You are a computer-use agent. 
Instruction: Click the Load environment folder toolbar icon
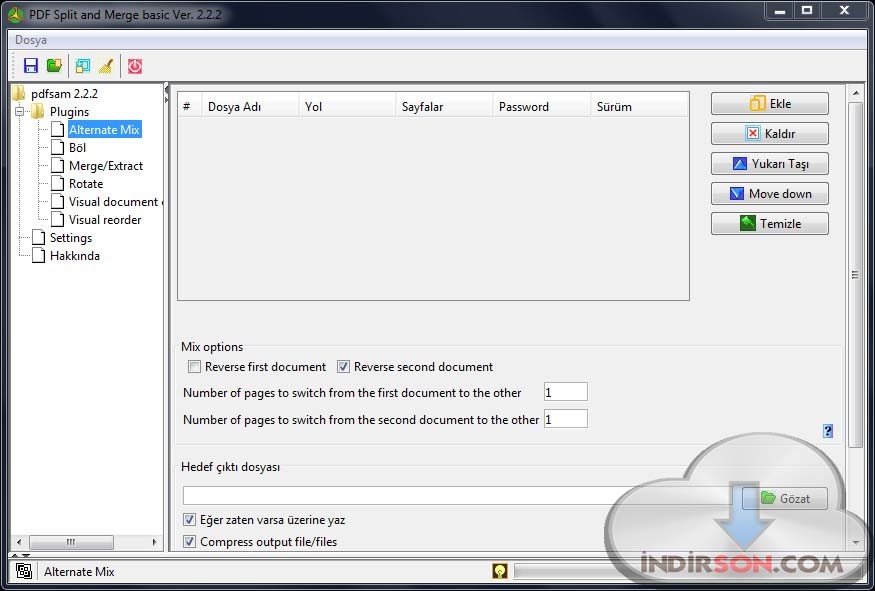click(x=55, y=66)
